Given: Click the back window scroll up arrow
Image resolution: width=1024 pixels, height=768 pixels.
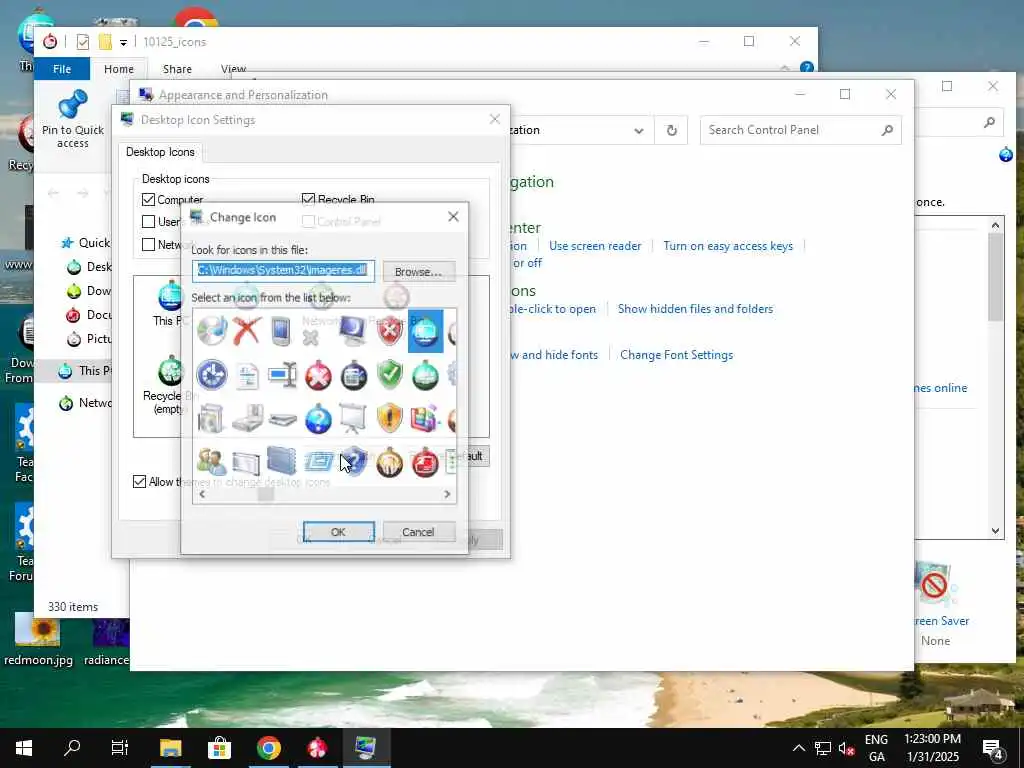Looking at the screenshot, I should [x=995, y=225].
